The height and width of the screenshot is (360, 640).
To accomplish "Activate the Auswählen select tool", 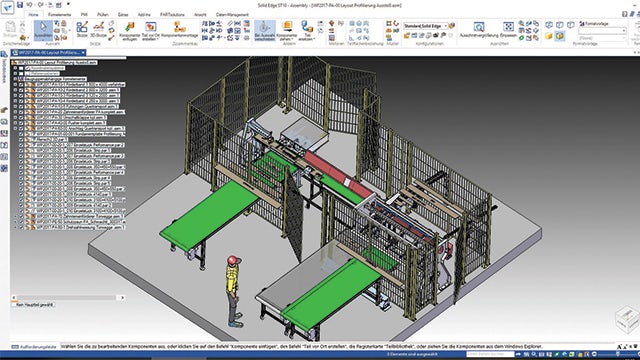I will pyautogui.click(x=43, y=30).
